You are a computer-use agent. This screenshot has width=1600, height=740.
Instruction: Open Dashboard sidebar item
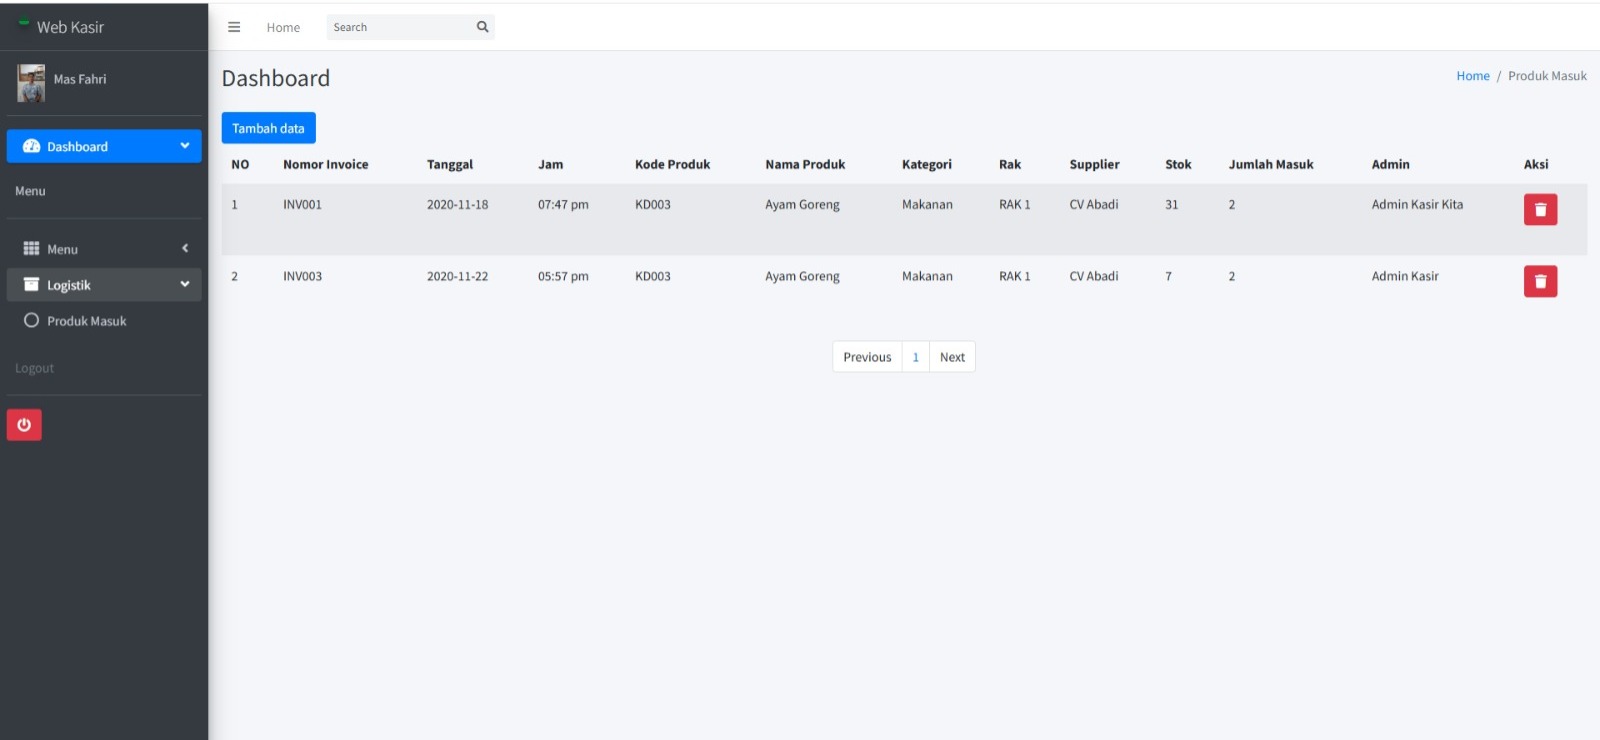point(104,146)
